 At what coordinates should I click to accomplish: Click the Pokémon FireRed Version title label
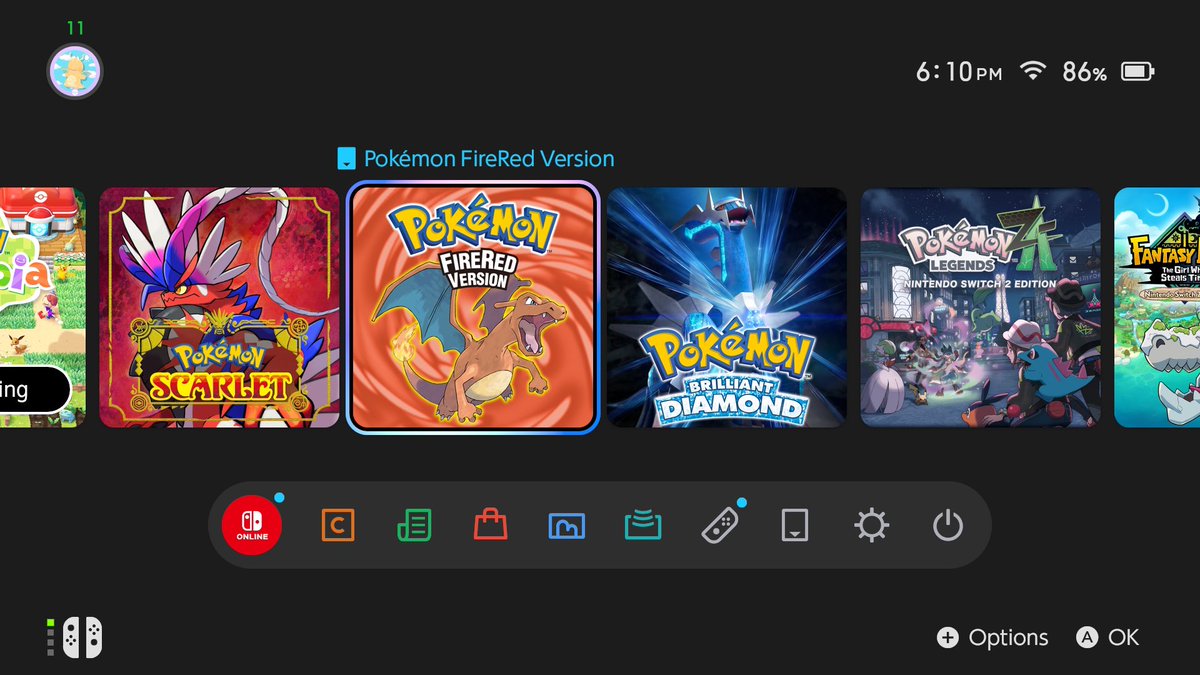coord(489,159)
